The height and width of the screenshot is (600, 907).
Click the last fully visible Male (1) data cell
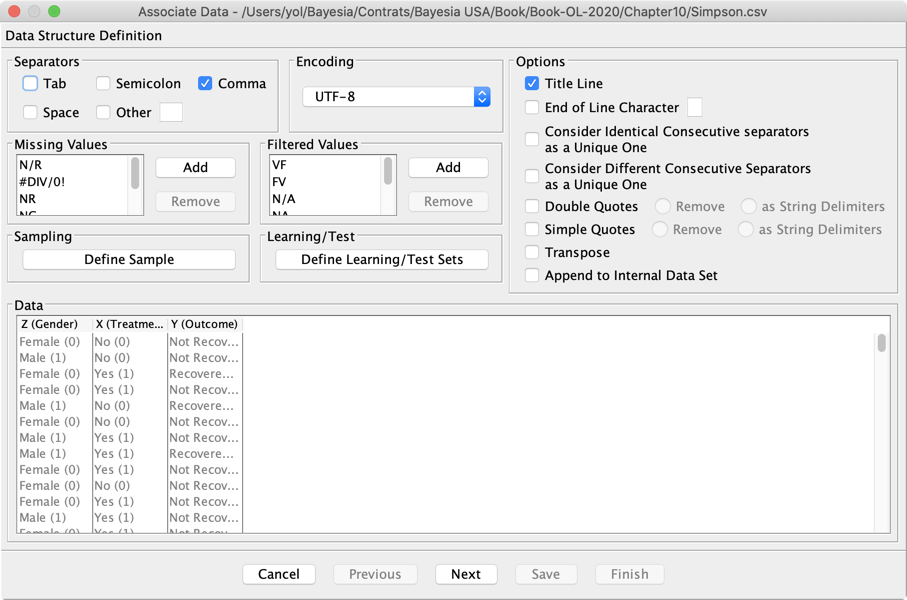55,518
